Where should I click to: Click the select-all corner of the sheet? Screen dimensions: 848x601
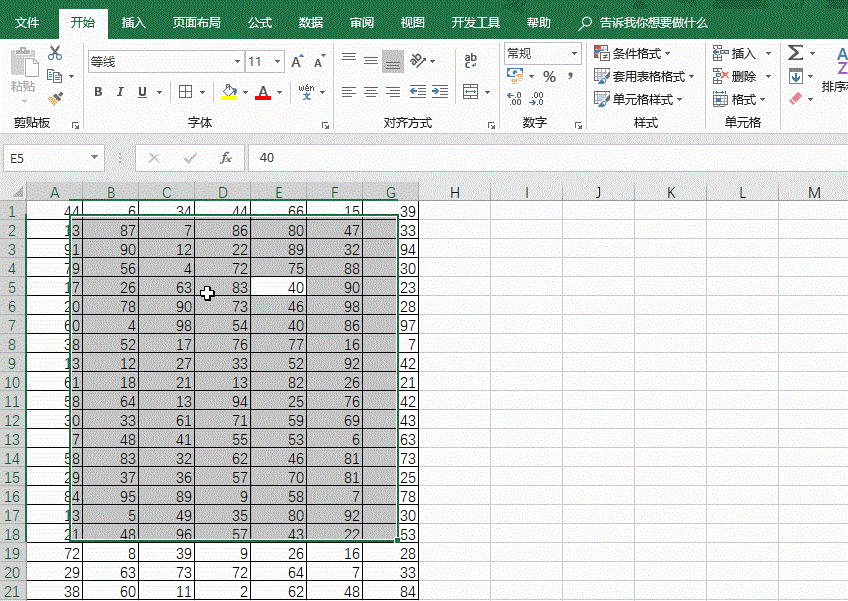click(14, 191)
